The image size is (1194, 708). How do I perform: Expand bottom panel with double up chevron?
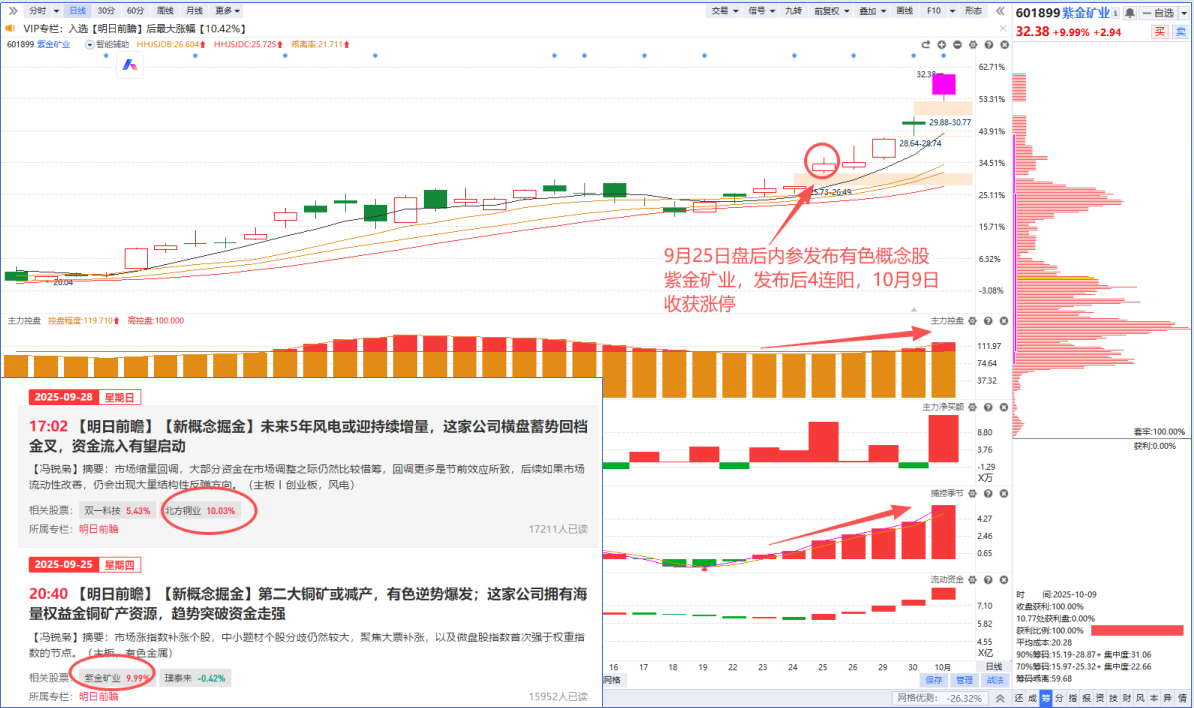click(1000, 698)
